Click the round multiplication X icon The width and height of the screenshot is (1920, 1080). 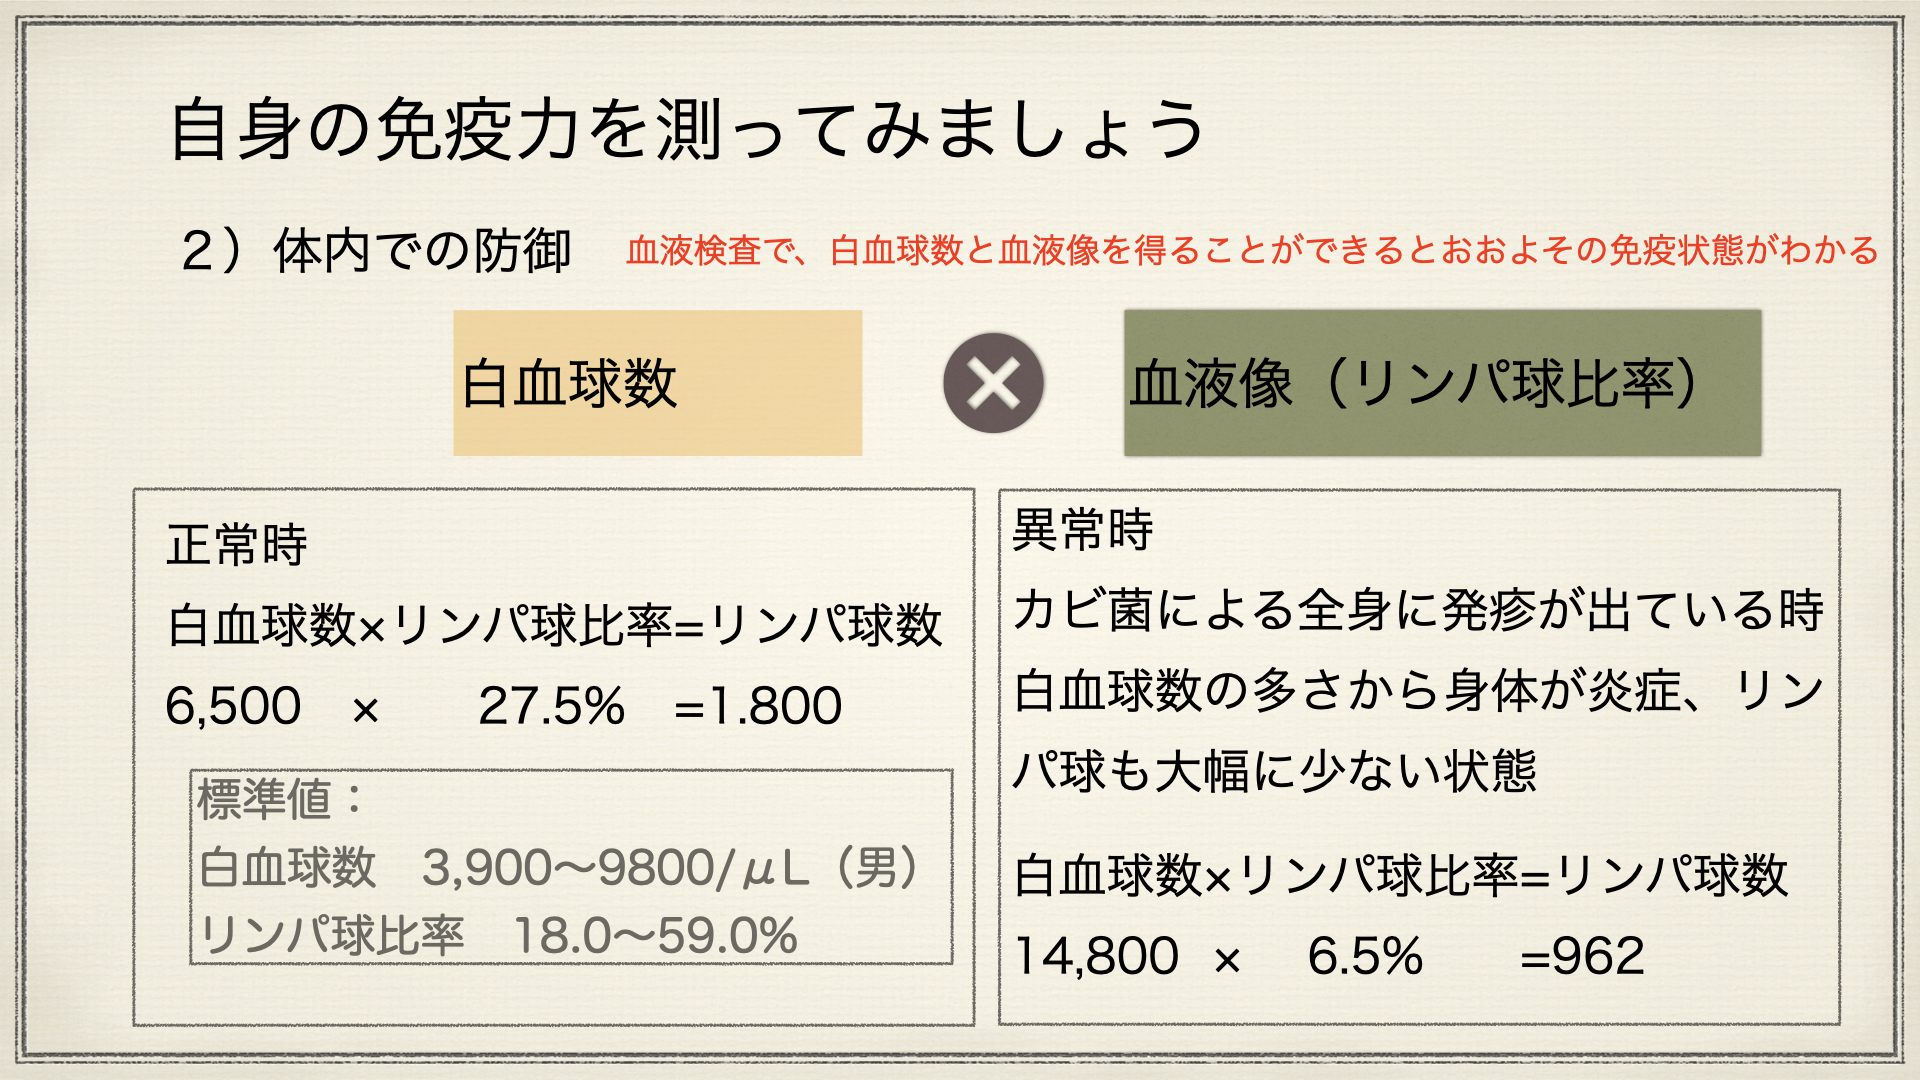(x=993, y=383)
